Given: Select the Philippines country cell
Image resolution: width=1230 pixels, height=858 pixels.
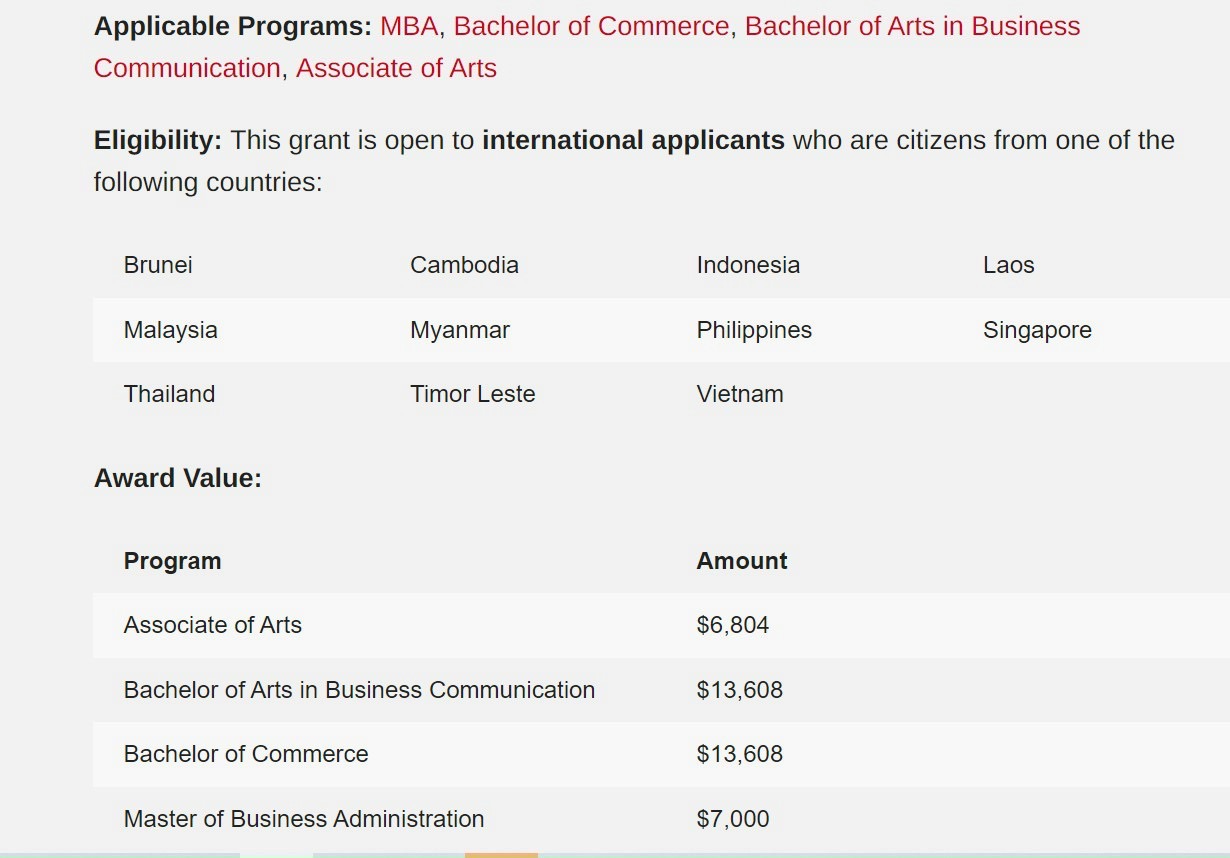Looking at the screenshot, I should point(754,330).
